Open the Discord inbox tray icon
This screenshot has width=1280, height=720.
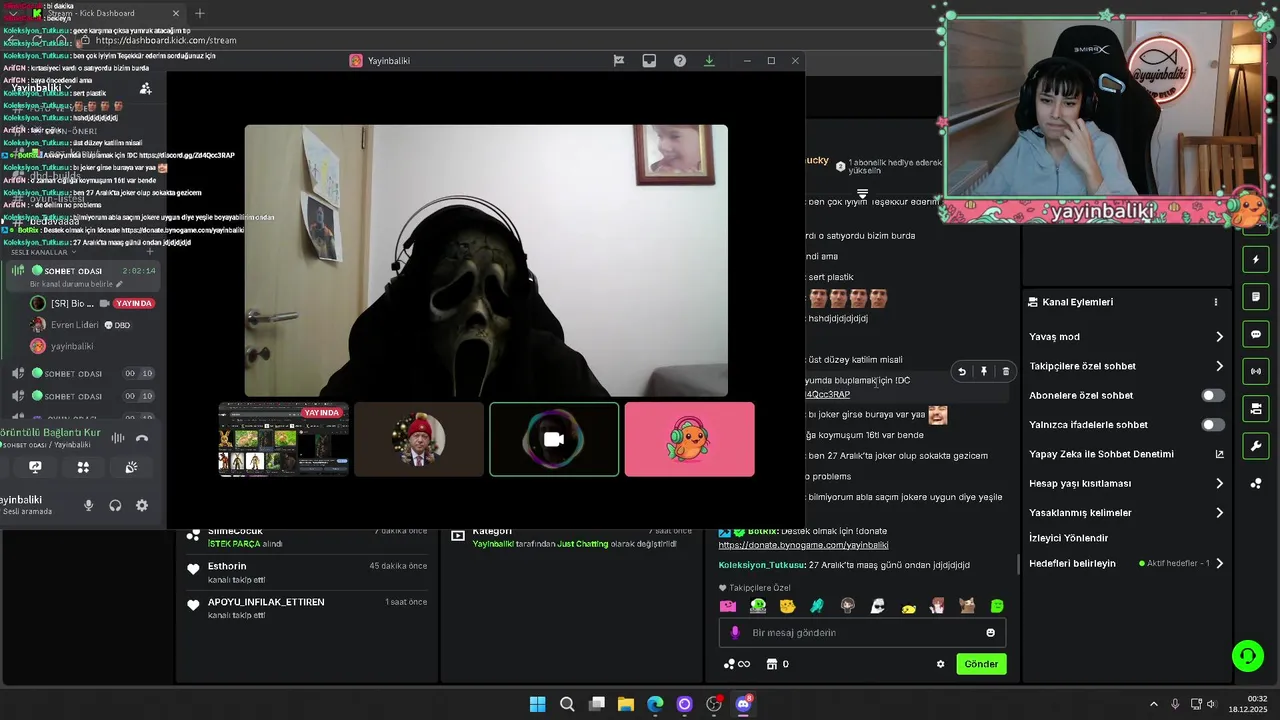pos(649,61)
